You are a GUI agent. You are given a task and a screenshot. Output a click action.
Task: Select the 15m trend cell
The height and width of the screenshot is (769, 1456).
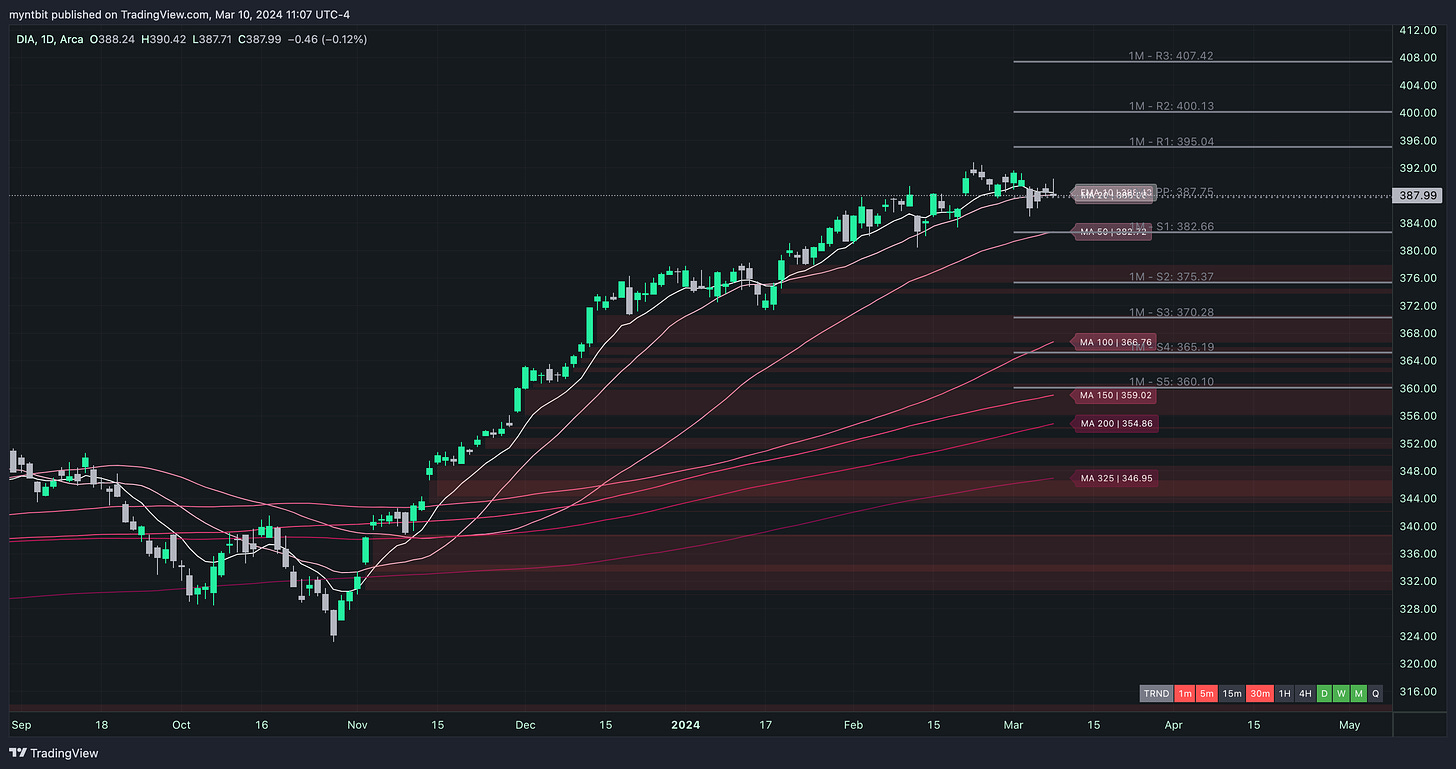[x=1232, y=693]
